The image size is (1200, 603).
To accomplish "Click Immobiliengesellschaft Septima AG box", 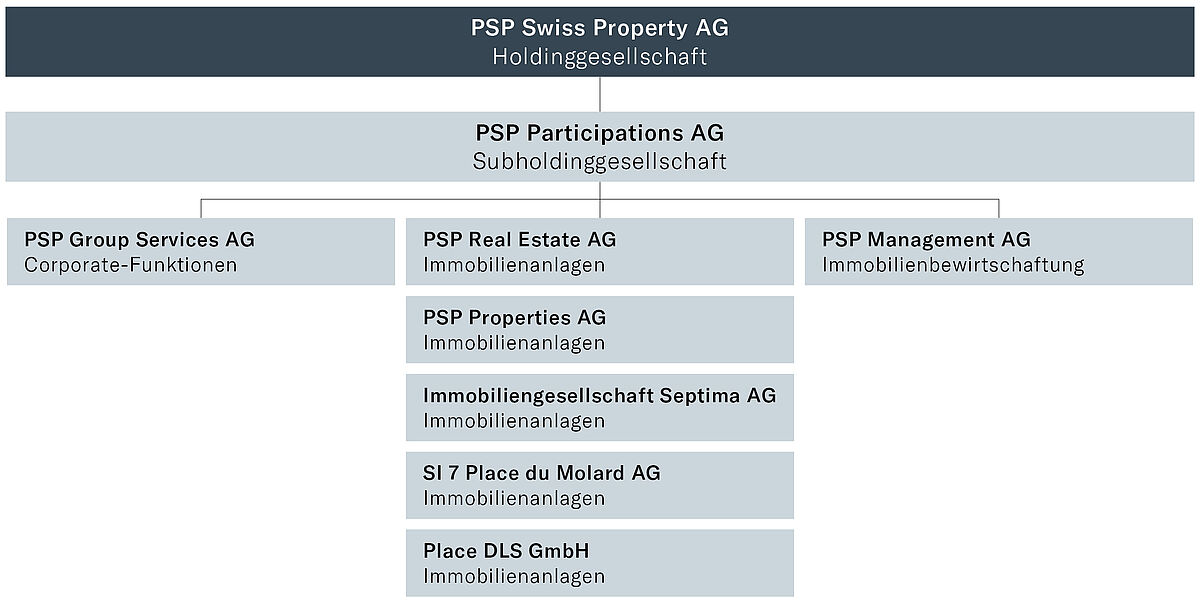I will pos(600,407).
